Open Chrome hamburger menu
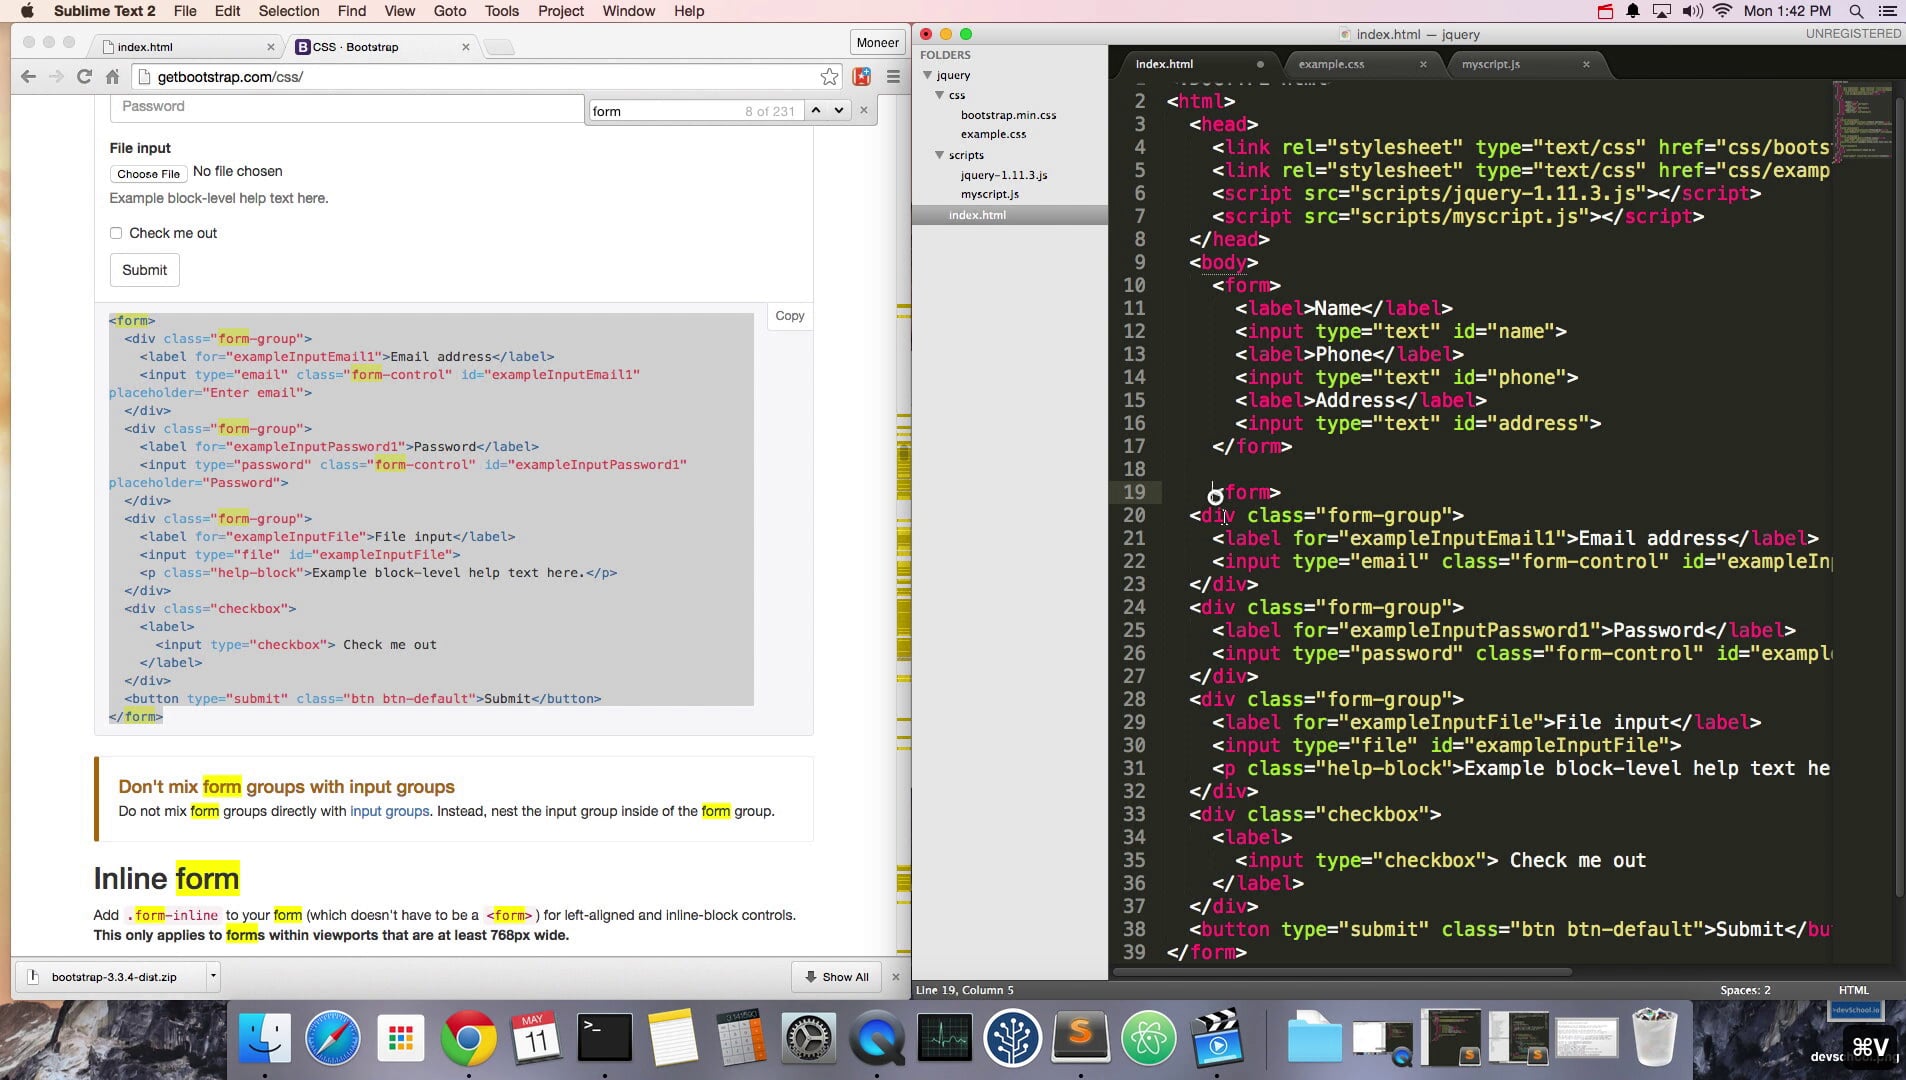The image size is (1906, 1080). click(x=894, y=77)
